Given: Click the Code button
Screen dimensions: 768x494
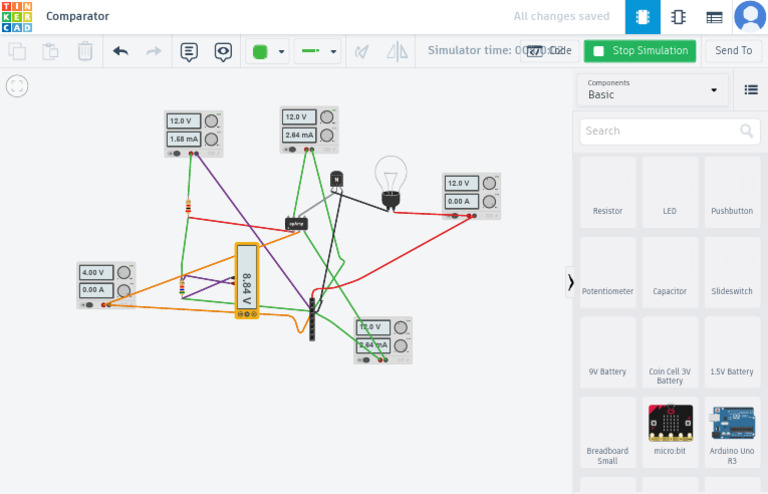Looking at the screenshot, I should tap(549, 50).
